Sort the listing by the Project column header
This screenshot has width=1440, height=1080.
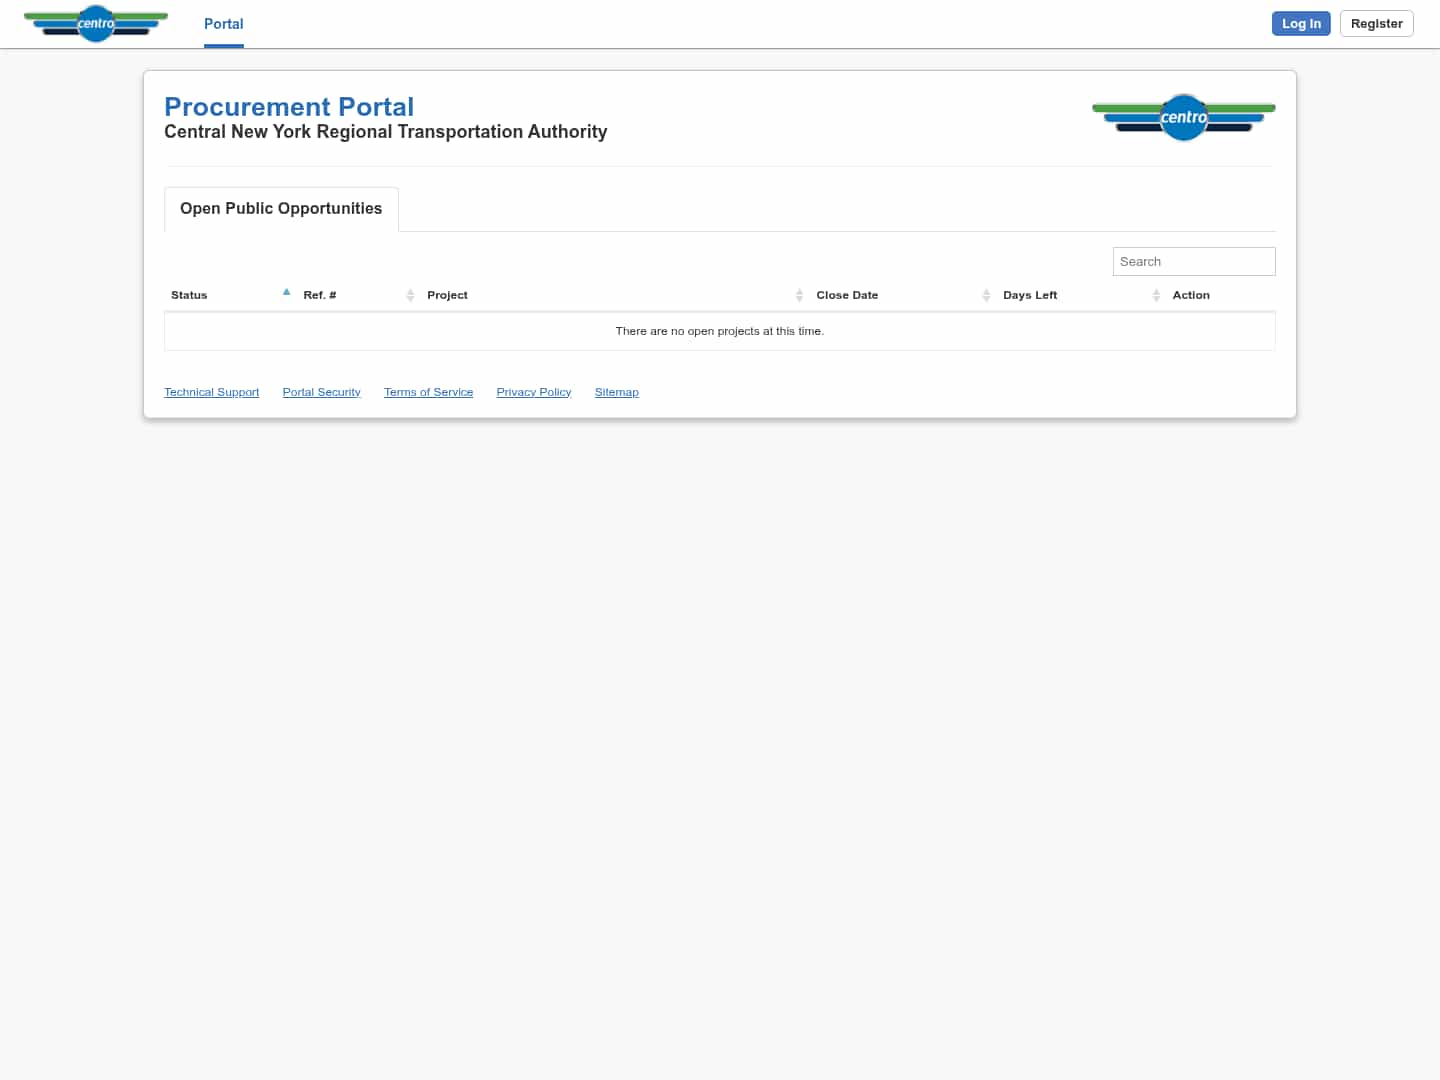pyautogui.click(x=447, y=295)
